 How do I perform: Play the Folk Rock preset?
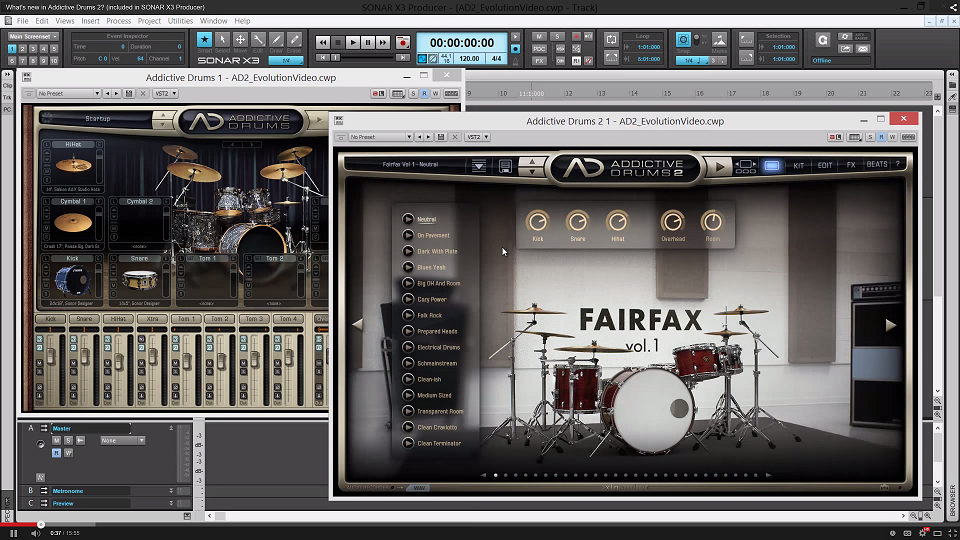[408, 315]
